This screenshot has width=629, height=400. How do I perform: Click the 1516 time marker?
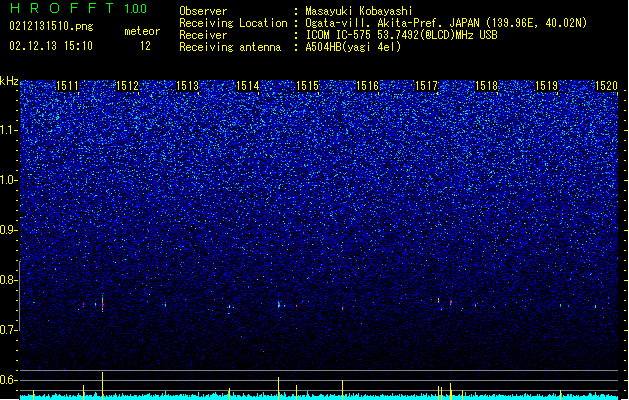pos(367,86)
